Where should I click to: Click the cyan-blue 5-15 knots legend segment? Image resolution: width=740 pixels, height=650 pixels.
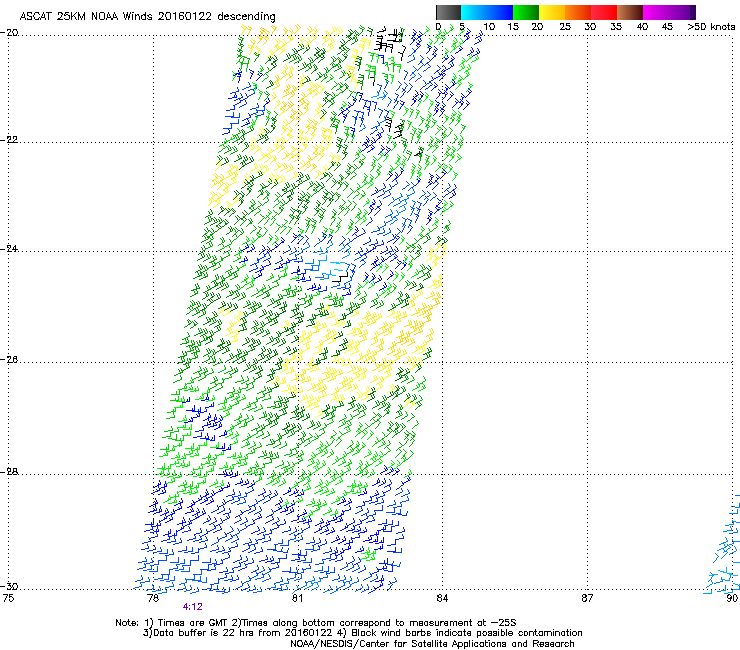click(487, 12)
